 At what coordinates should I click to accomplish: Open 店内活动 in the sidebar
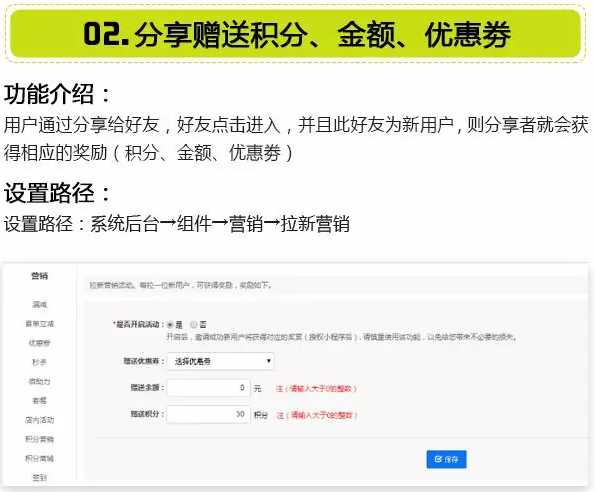tap(39, 420)
